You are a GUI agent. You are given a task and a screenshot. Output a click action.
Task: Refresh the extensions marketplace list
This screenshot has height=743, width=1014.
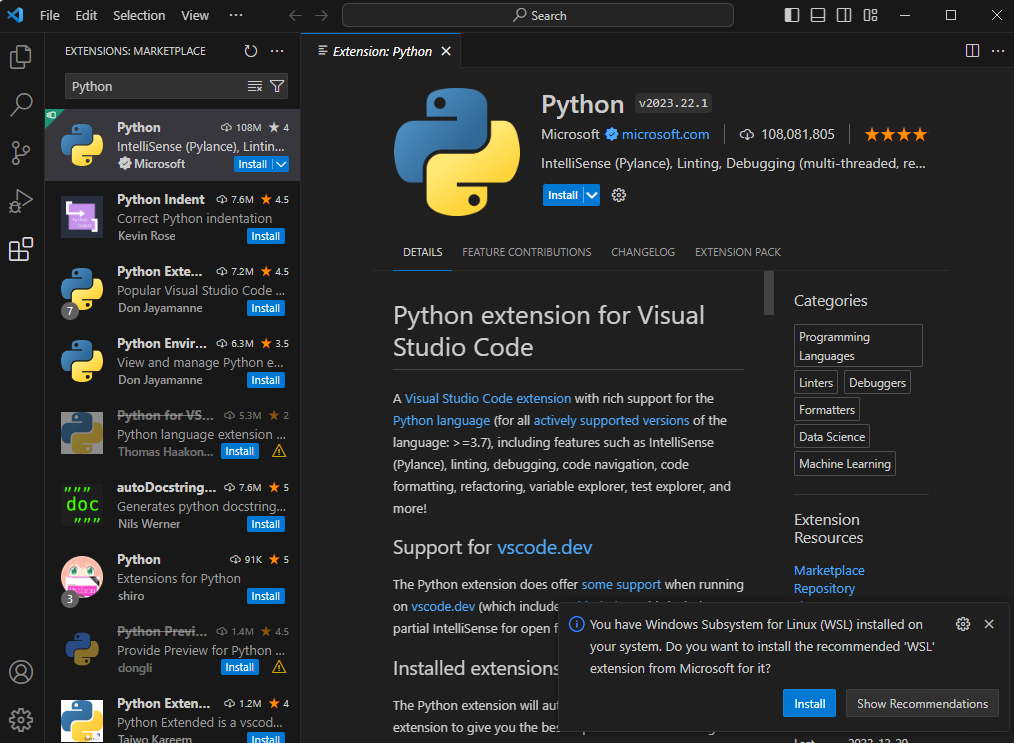pyautogui.click(x=251, y=51)
